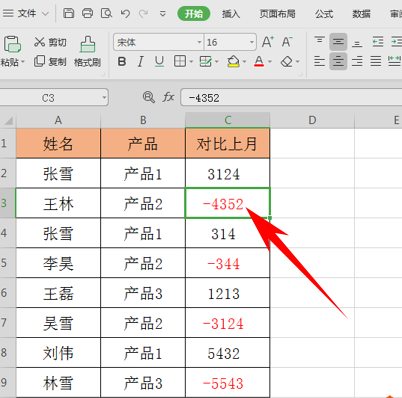Click the fx insert function icon
Image resolution: width=402 pixels, height=398 pixels.
click(168, 97)
